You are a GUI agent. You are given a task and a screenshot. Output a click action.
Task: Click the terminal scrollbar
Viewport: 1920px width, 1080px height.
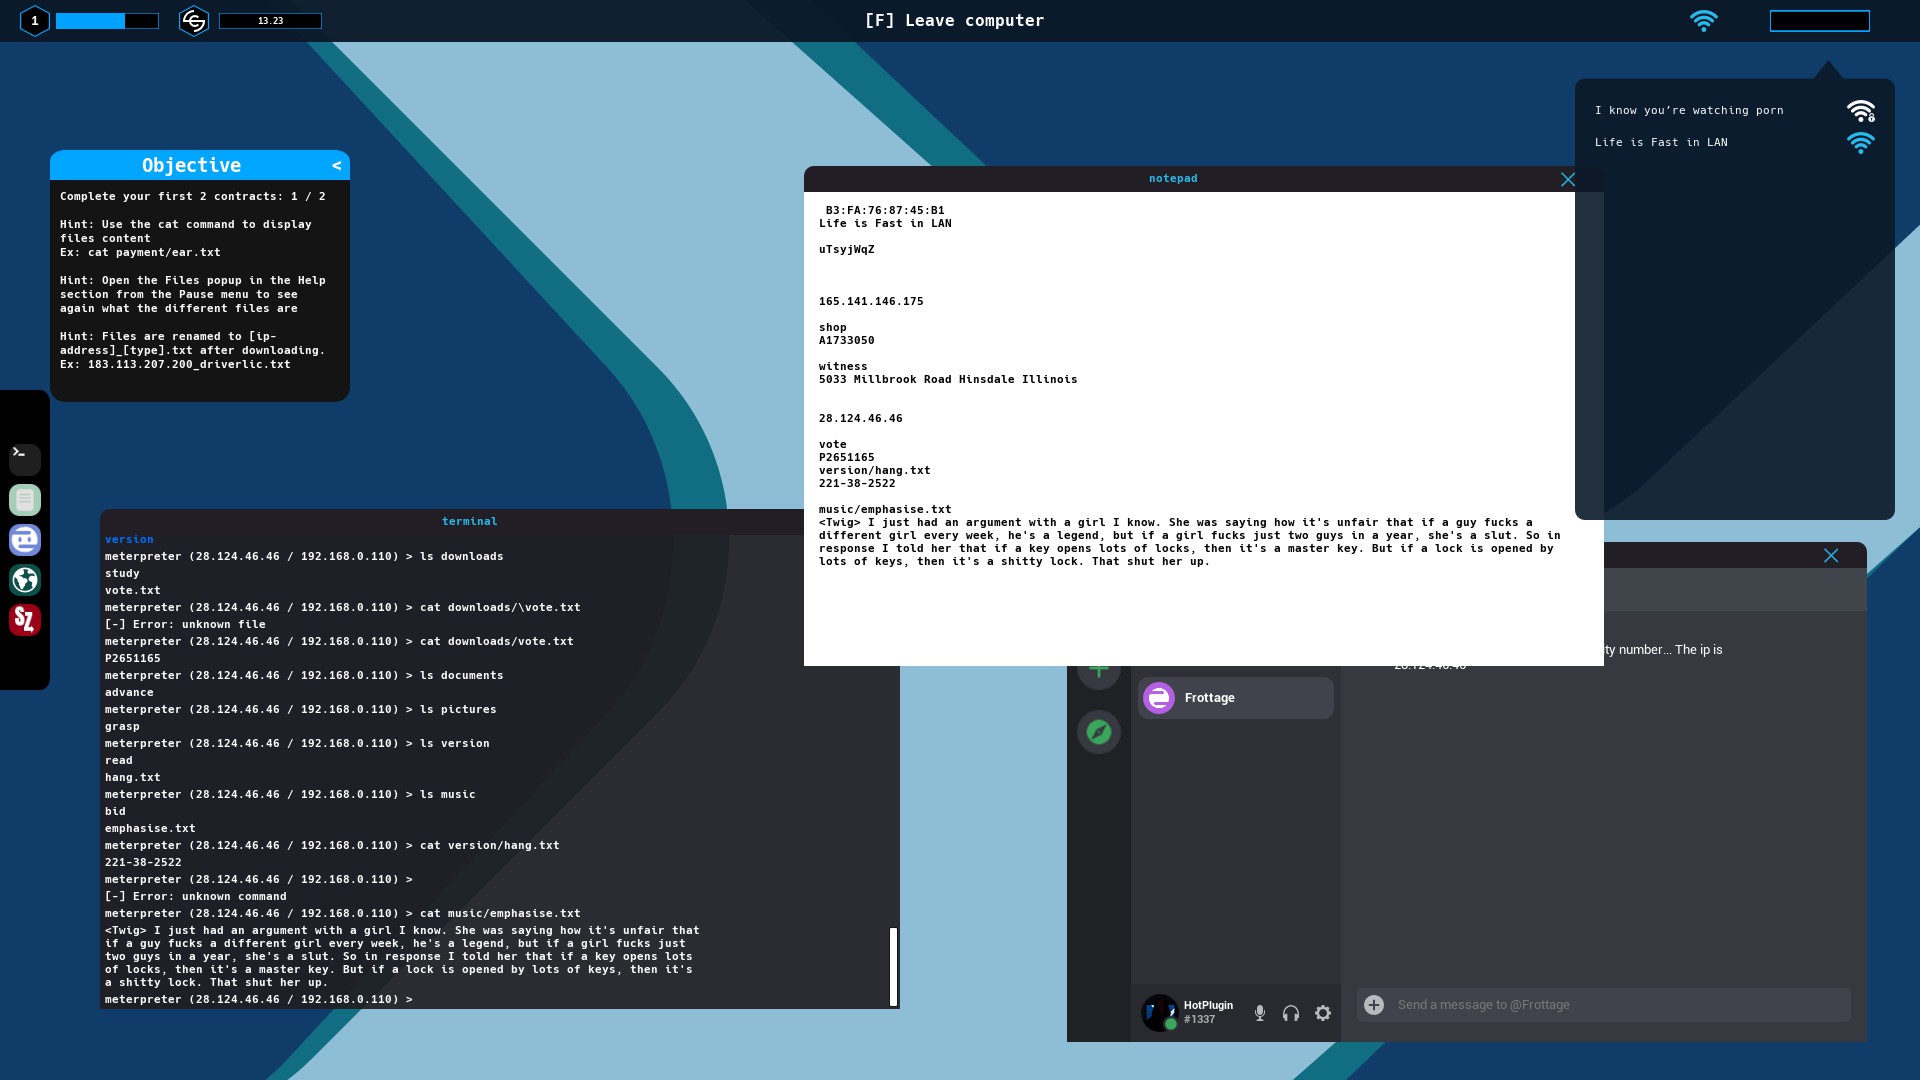(893, 965)
